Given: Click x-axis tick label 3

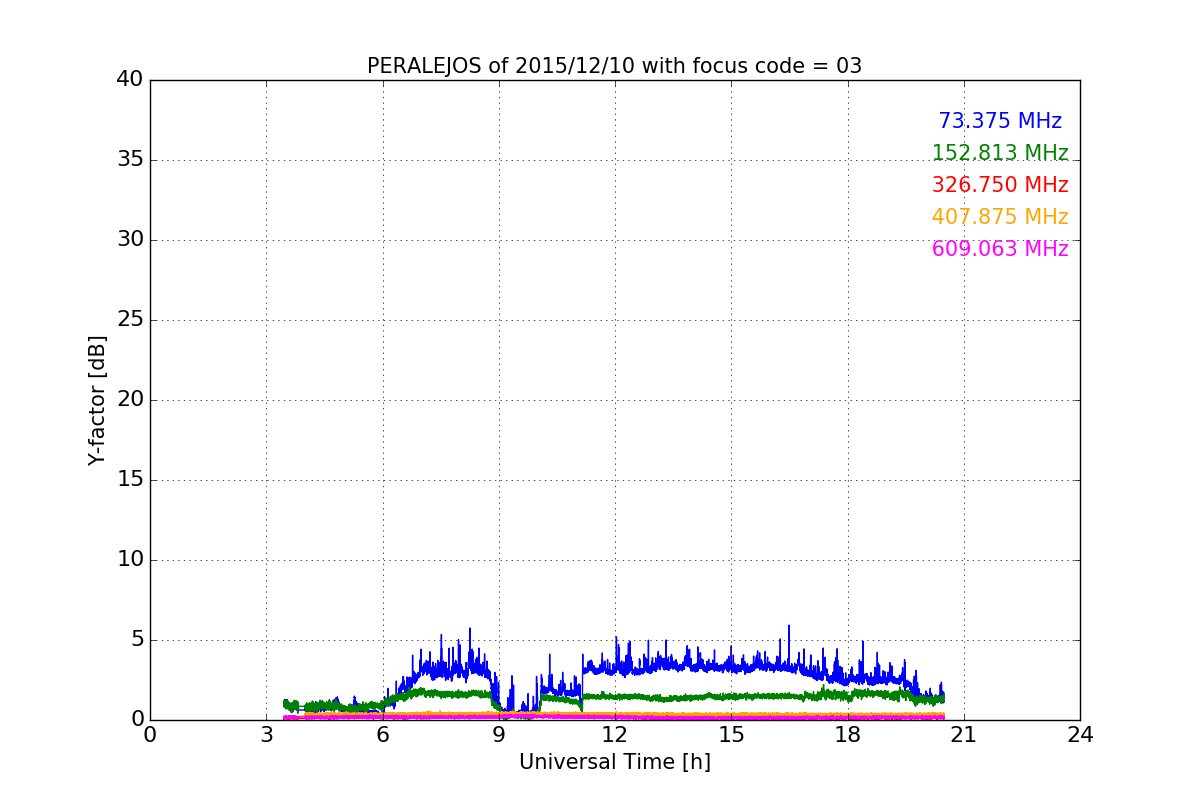Looking at the screenshot, I should (266, 735).
